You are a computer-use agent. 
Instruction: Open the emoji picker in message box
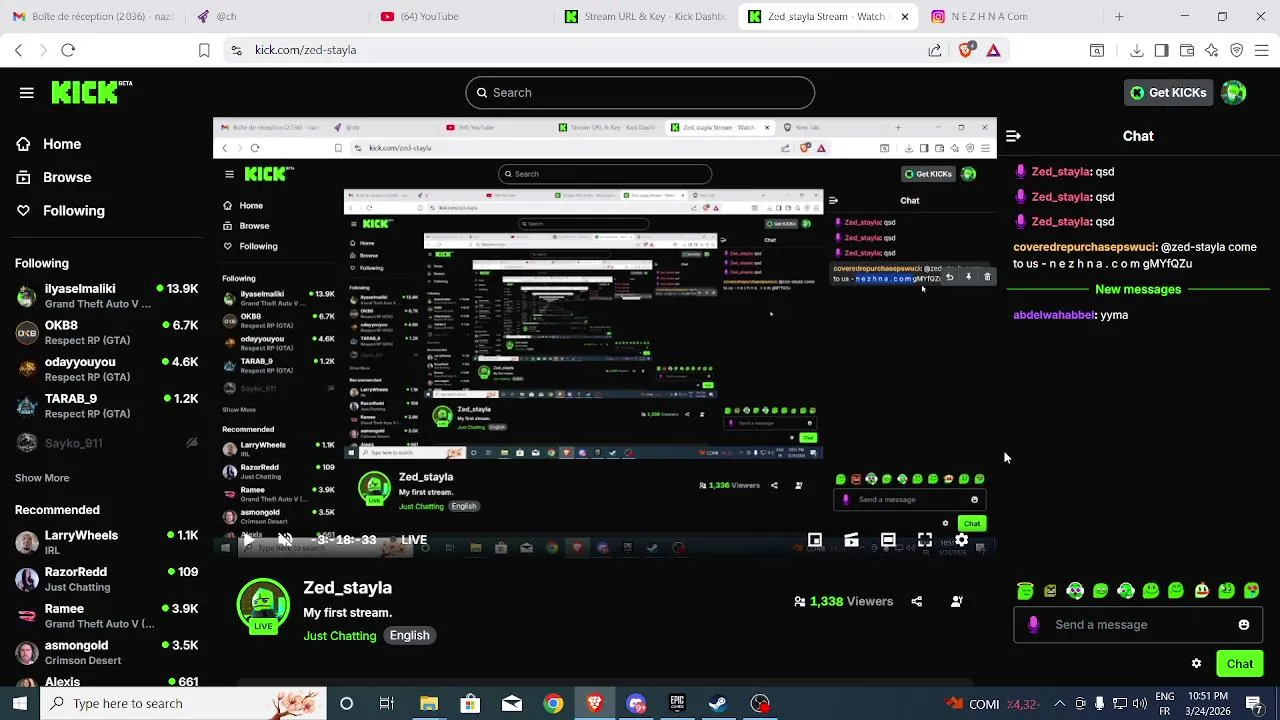[1243, 625]
